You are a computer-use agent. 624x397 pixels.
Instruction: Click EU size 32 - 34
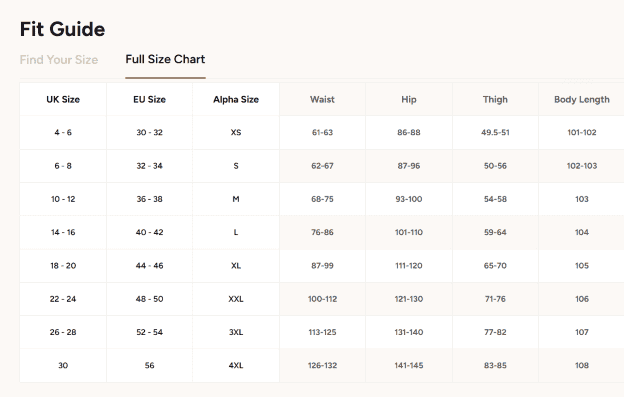pos(149,166)
